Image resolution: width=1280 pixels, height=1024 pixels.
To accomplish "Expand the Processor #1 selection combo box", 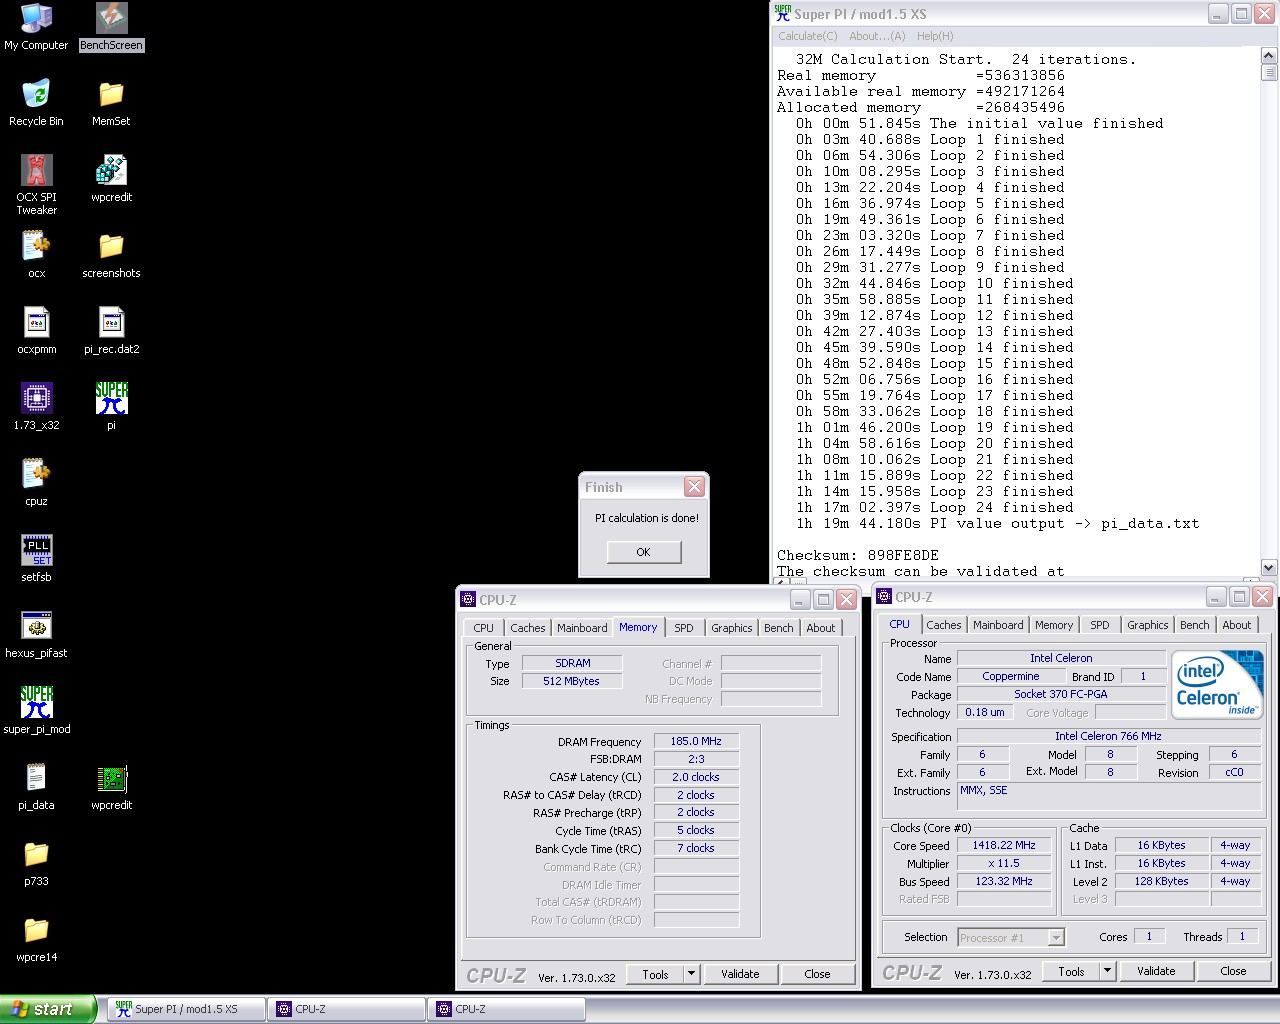I will (x=1056, y=938).
